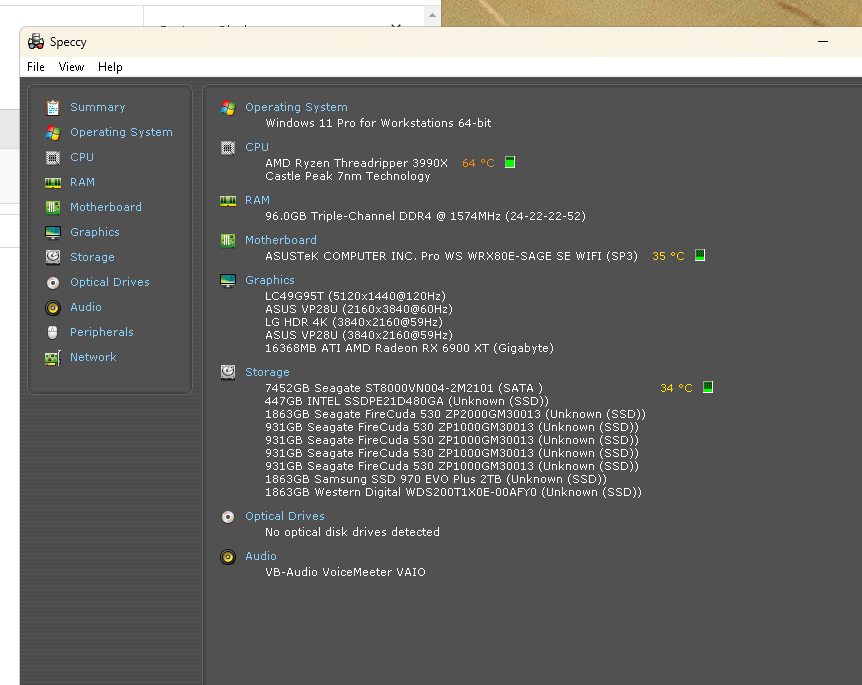Click the green motherboard temperature indicator icon
Viewport: 862px width, 685px height.
700,255
